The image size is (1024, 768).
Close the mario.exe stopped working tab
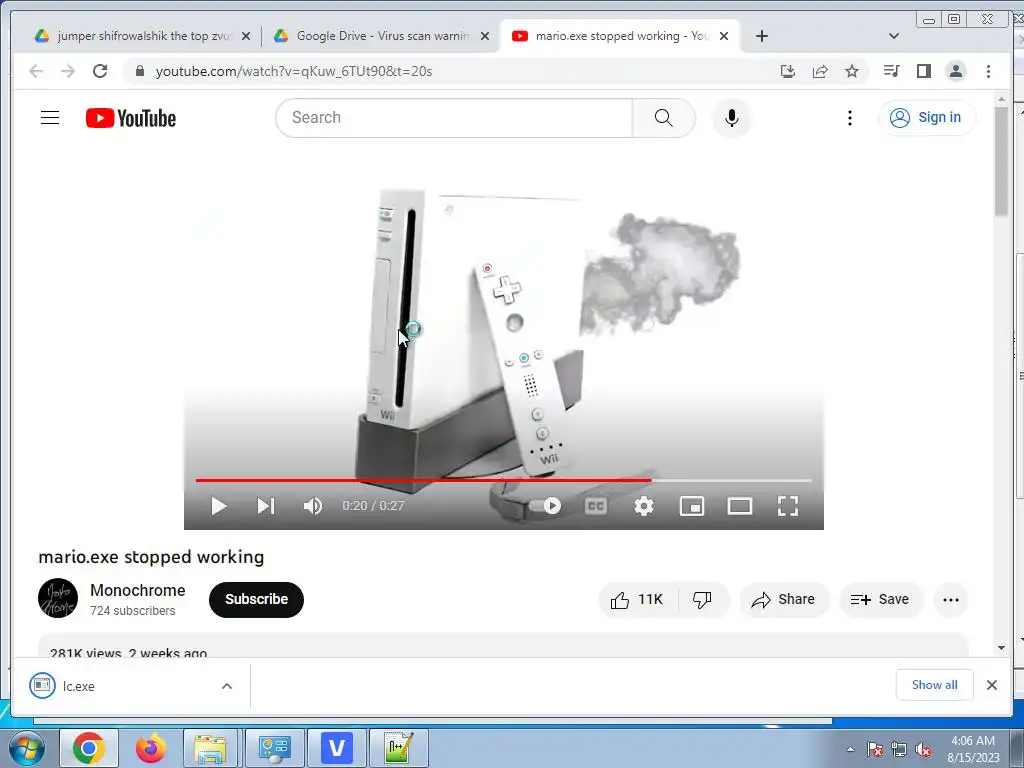724,36
